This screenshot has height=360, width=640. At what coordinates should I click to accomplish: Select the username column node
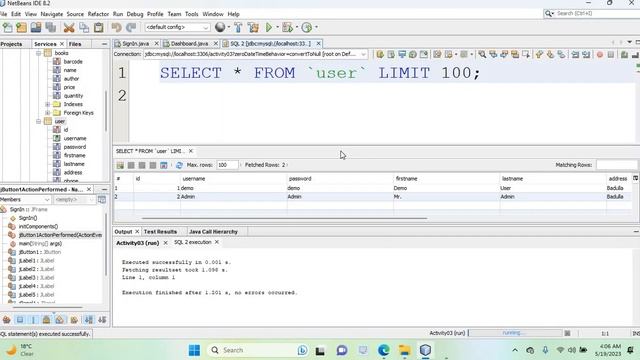click(x=75, y=138)
